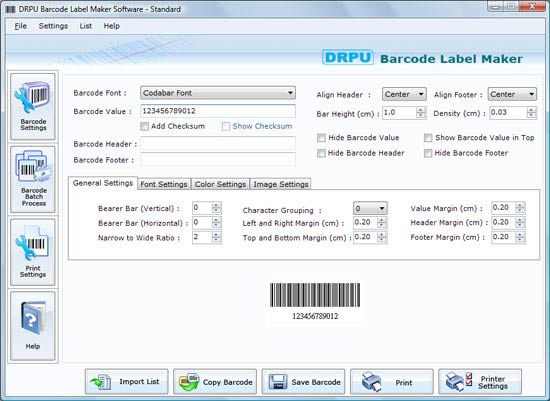Open the Align Footer dropdown
Image resolution: width=550 pixels, height=401 pixels.
click(x=512, y=94)
